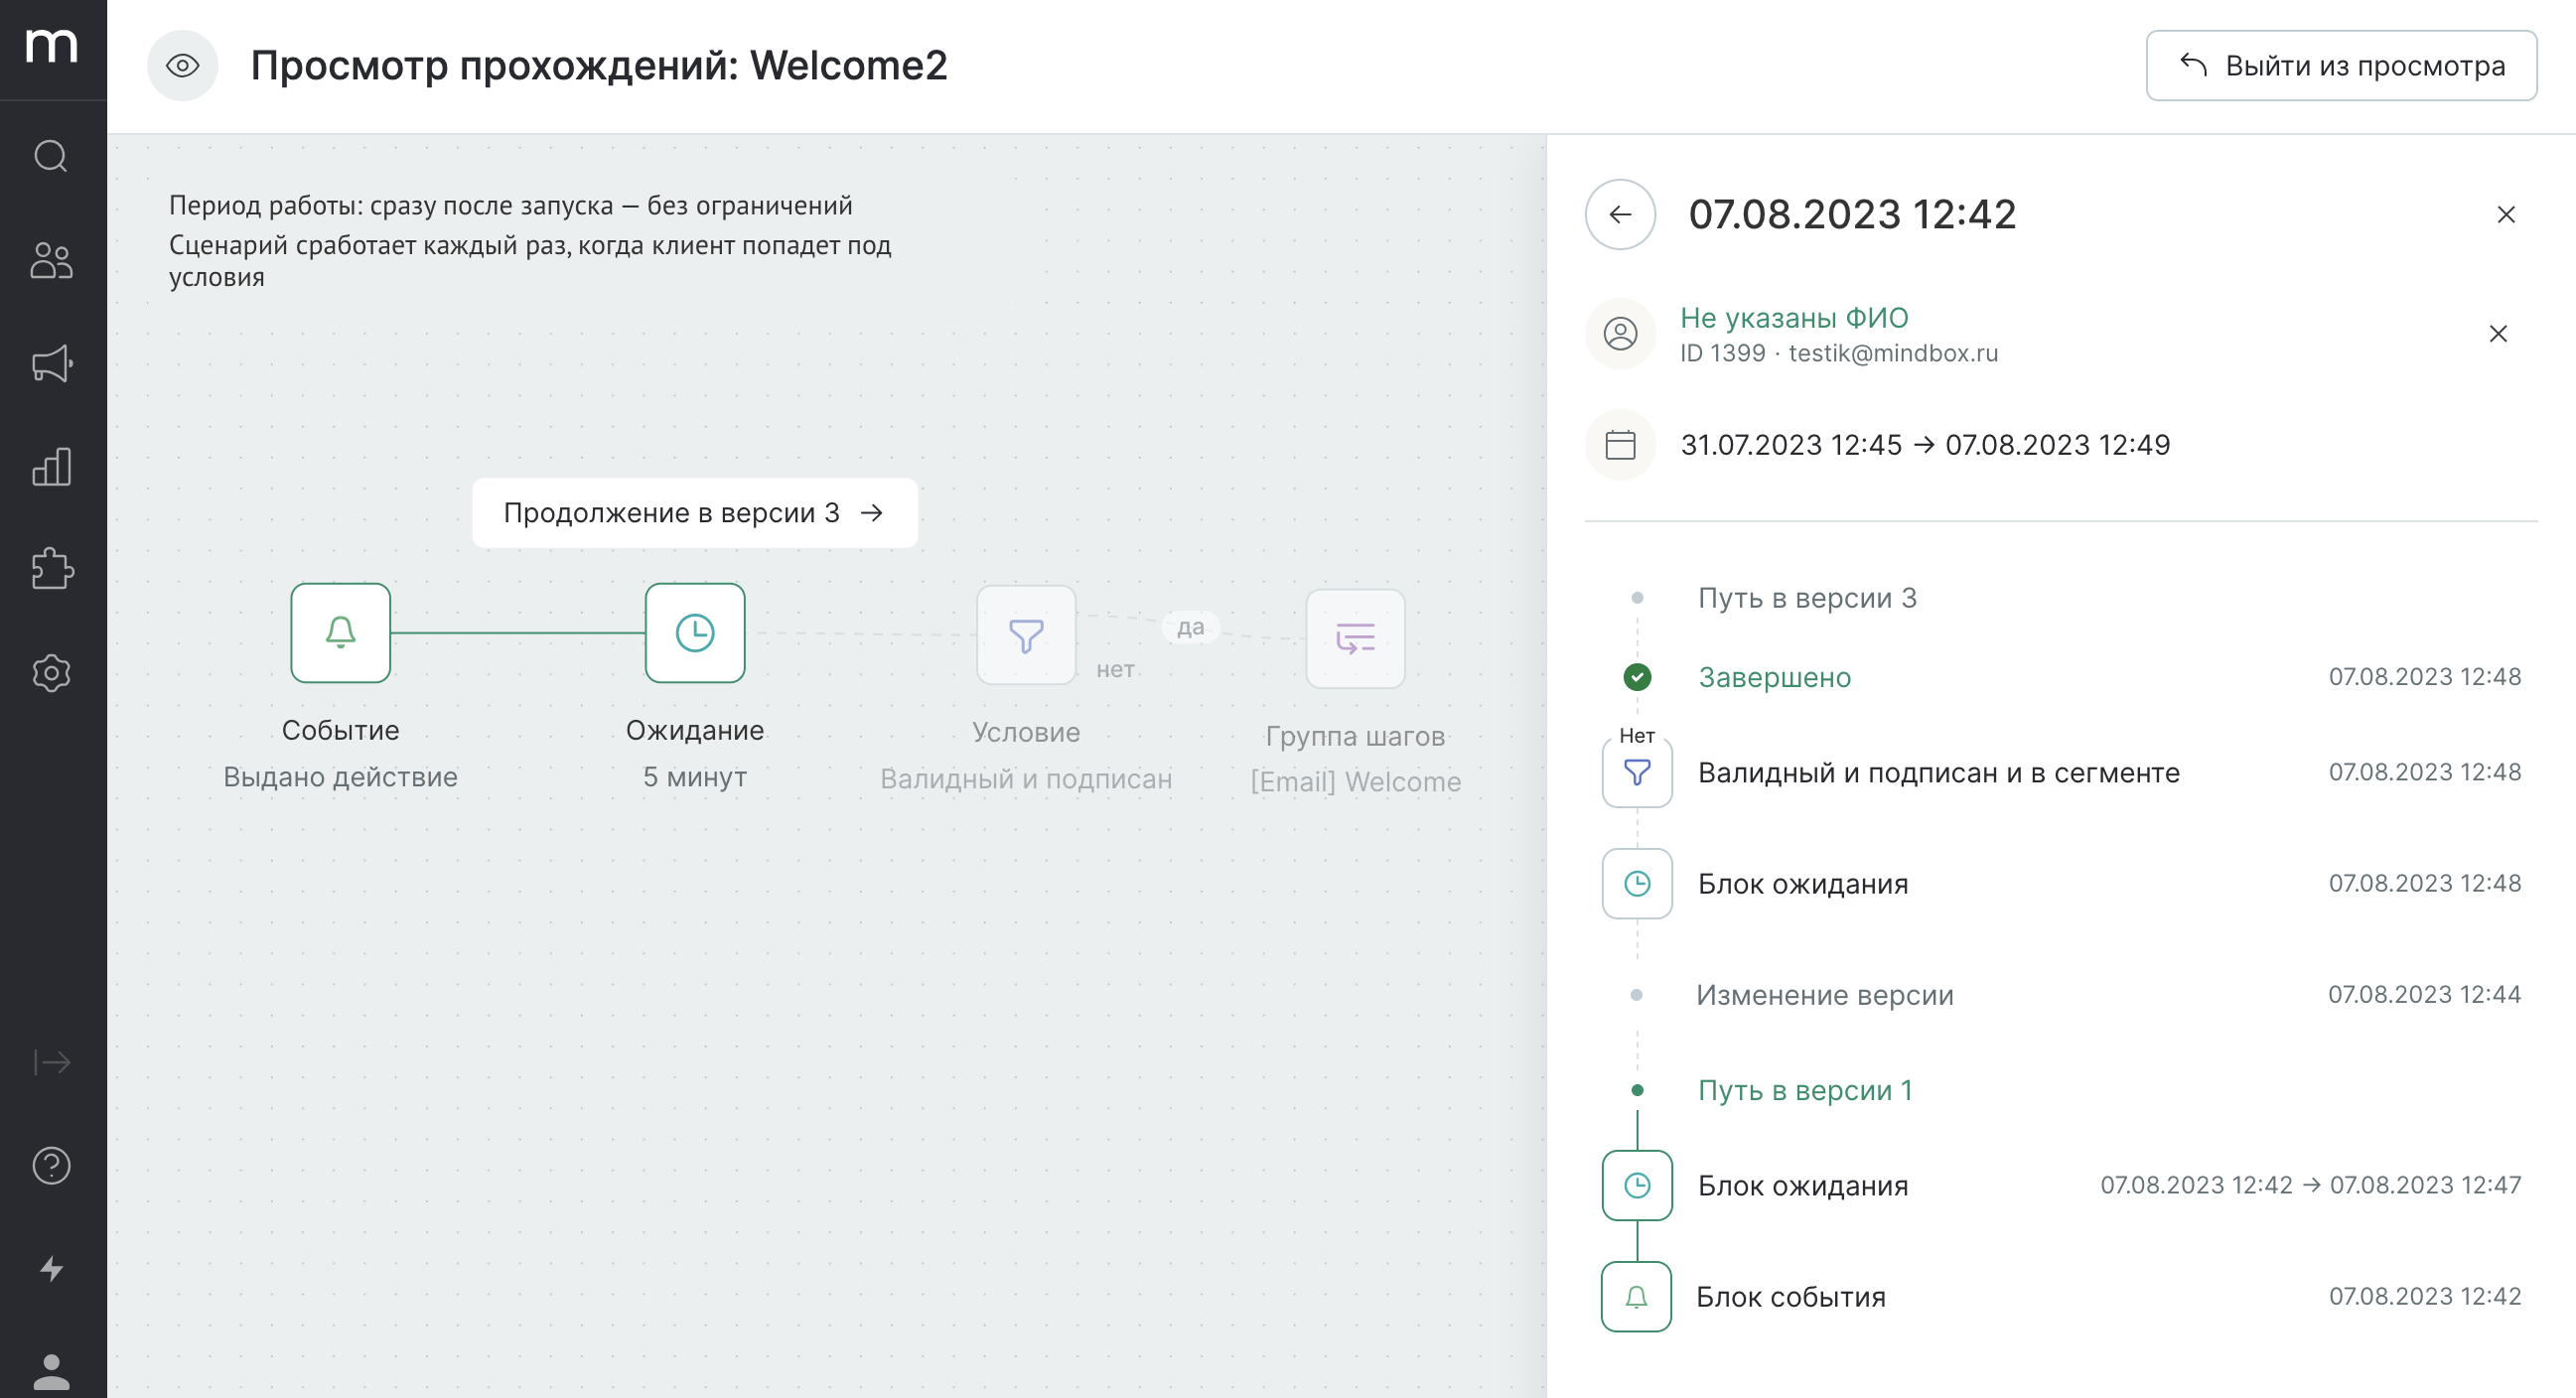Select the Ожидание clock block on canvas
Screen dimensions: 2576x1398
click(695, 633)
